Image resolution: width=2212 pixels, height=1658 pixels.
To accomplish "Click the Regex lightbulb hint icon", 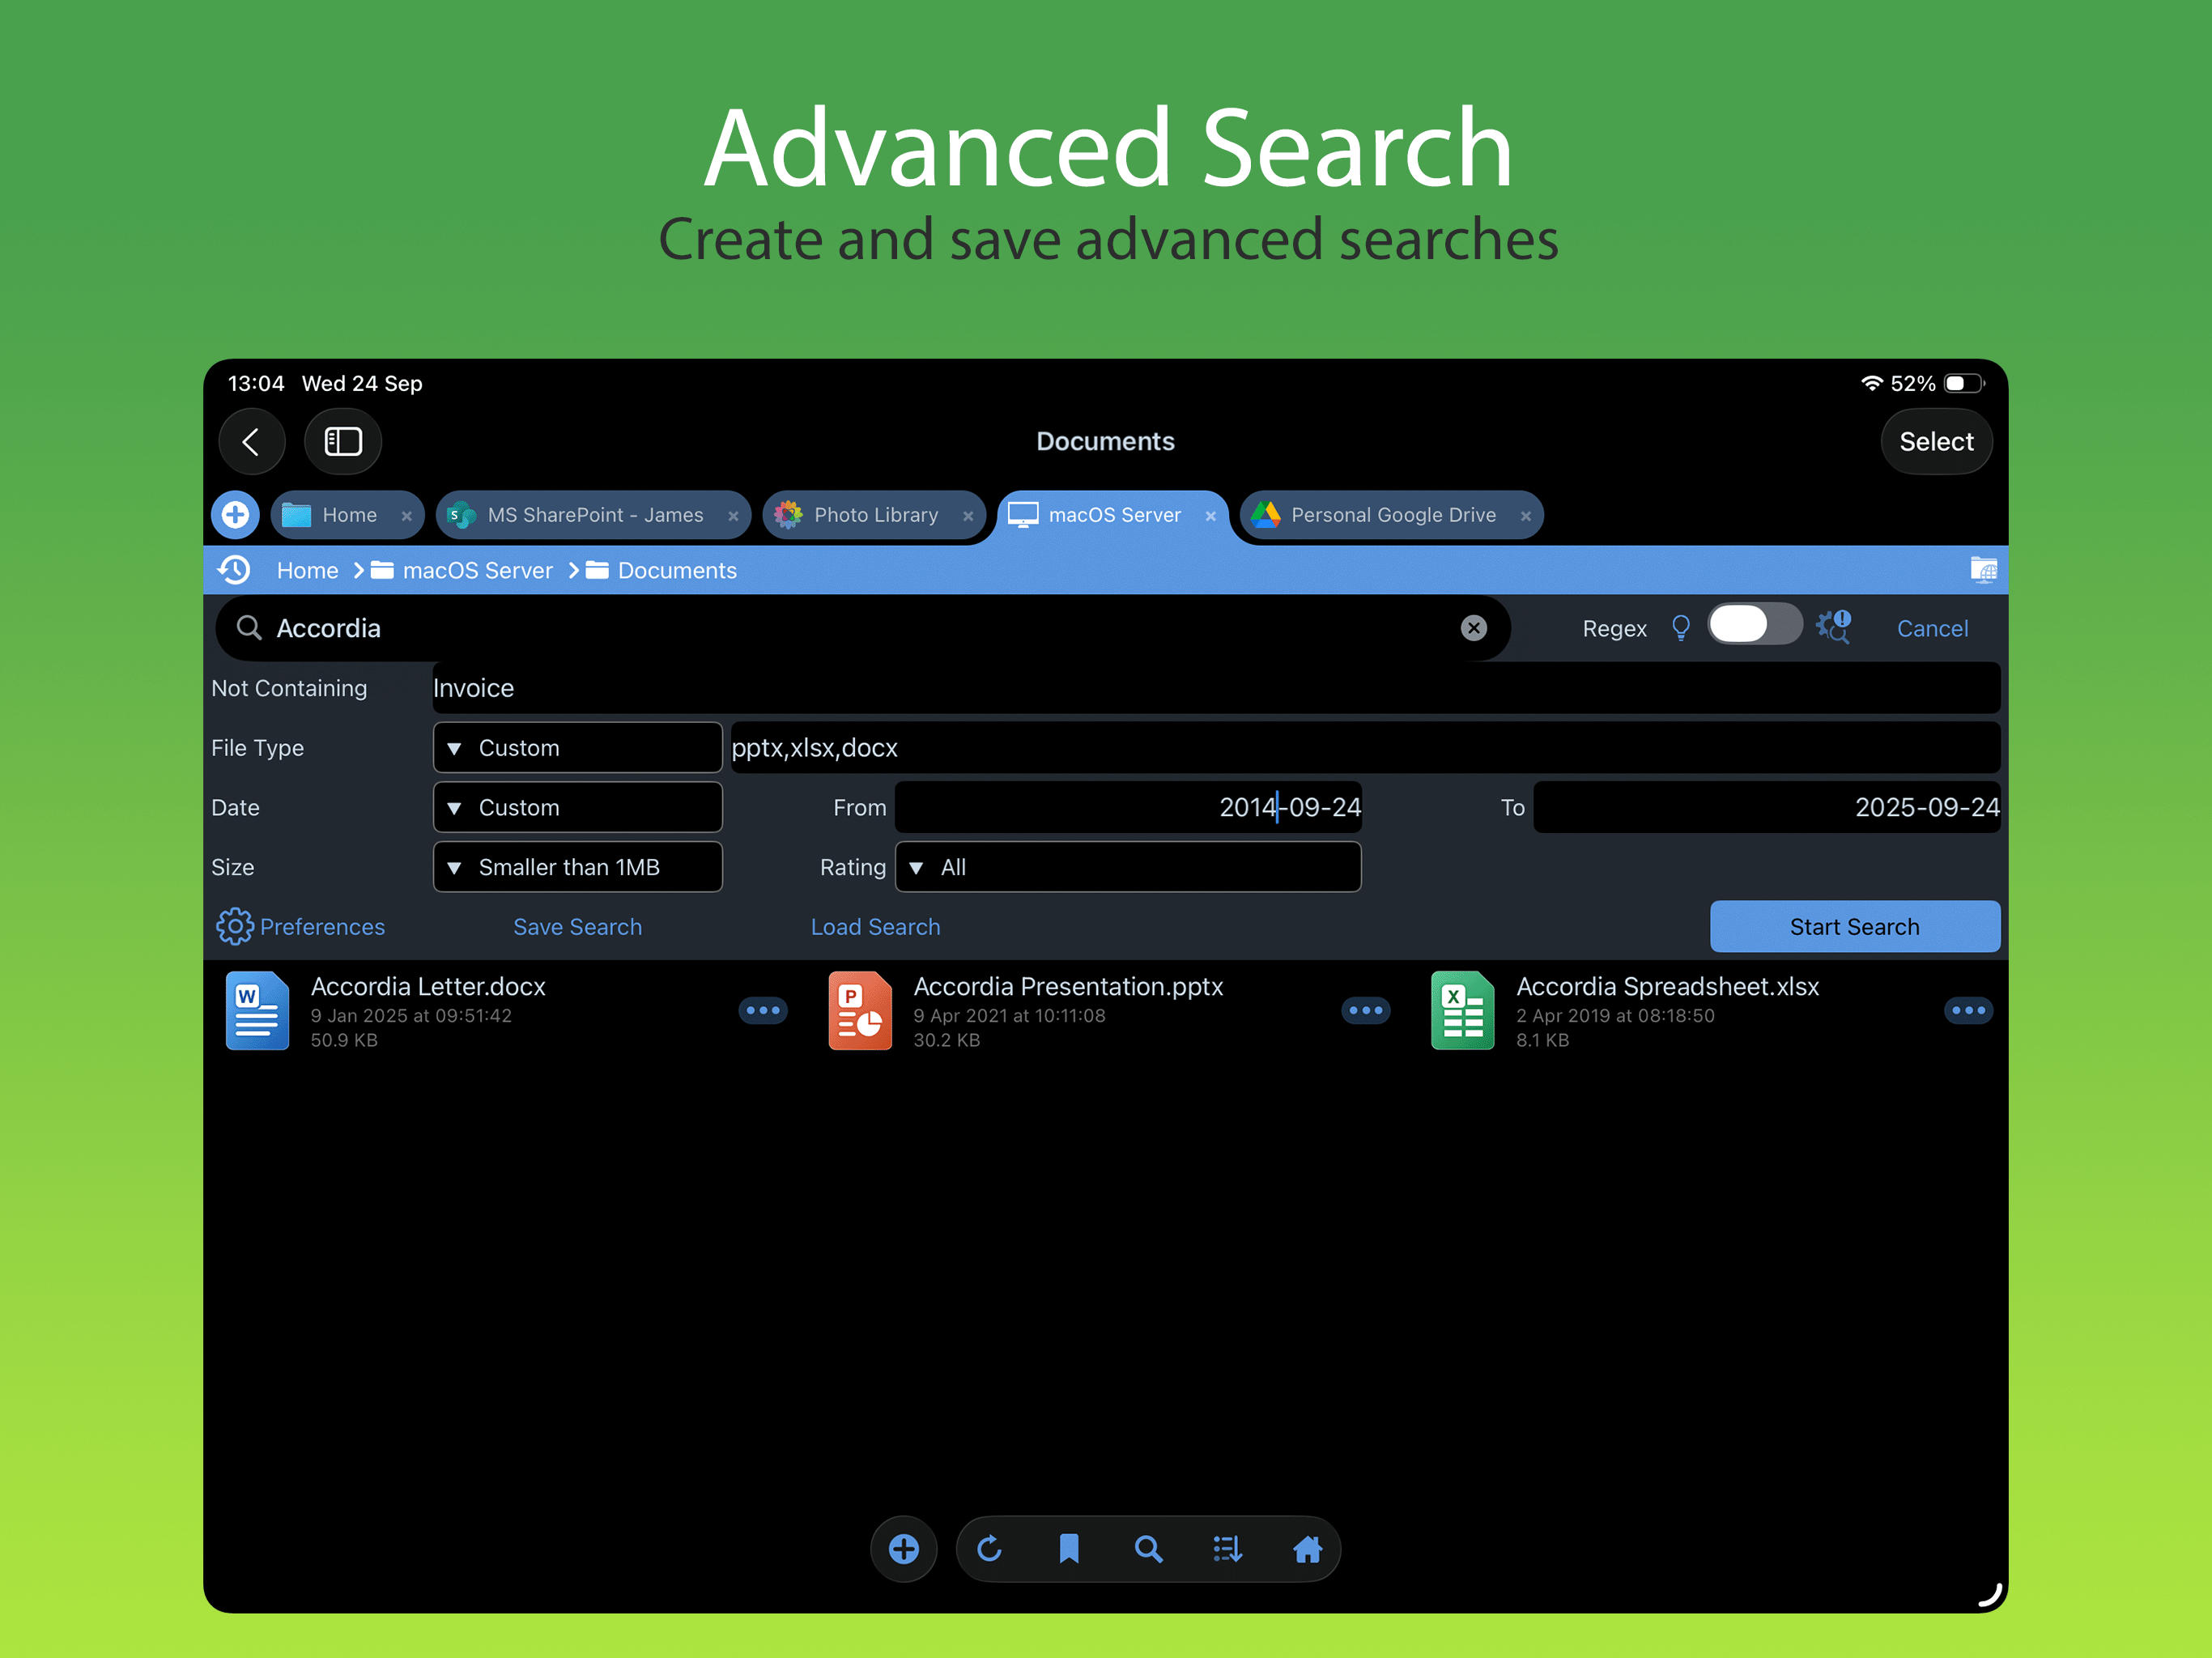I will click(x=1680, y=628).
